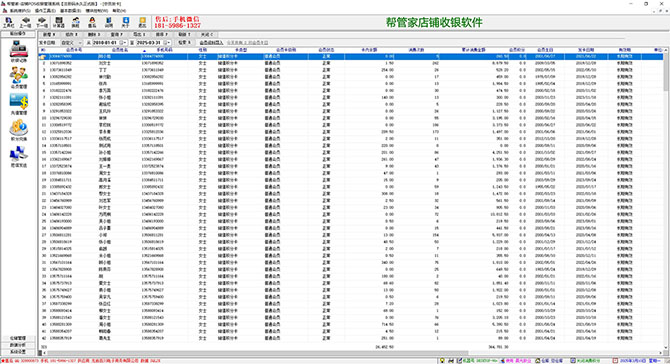This screenshot has height=364, width=670.
Task: Click the Close button in the action bar
Action: 207,35
